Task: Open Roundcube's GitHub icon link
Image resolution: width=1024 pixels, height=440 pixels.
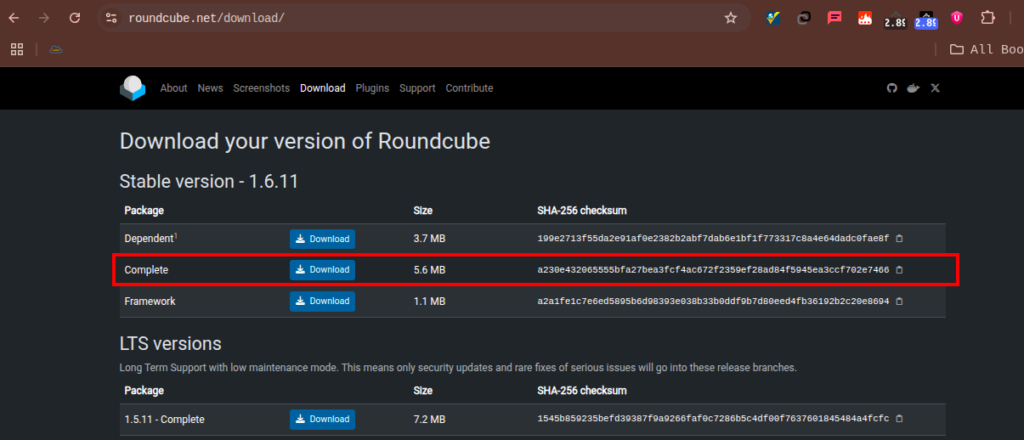Action: click(892, 88)
